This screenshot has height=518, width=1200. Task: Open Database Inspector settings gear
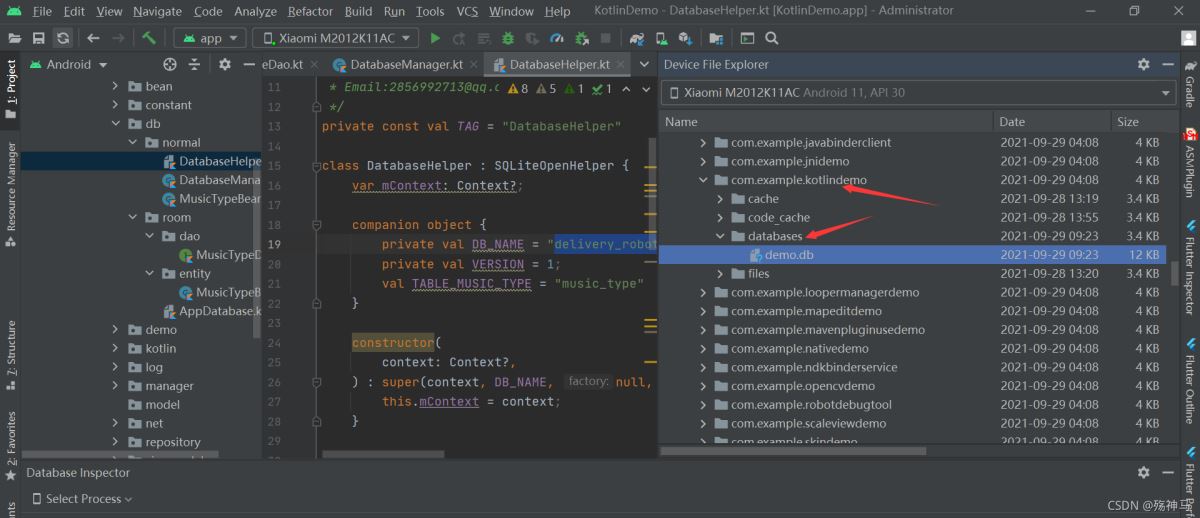(1143, 472)
